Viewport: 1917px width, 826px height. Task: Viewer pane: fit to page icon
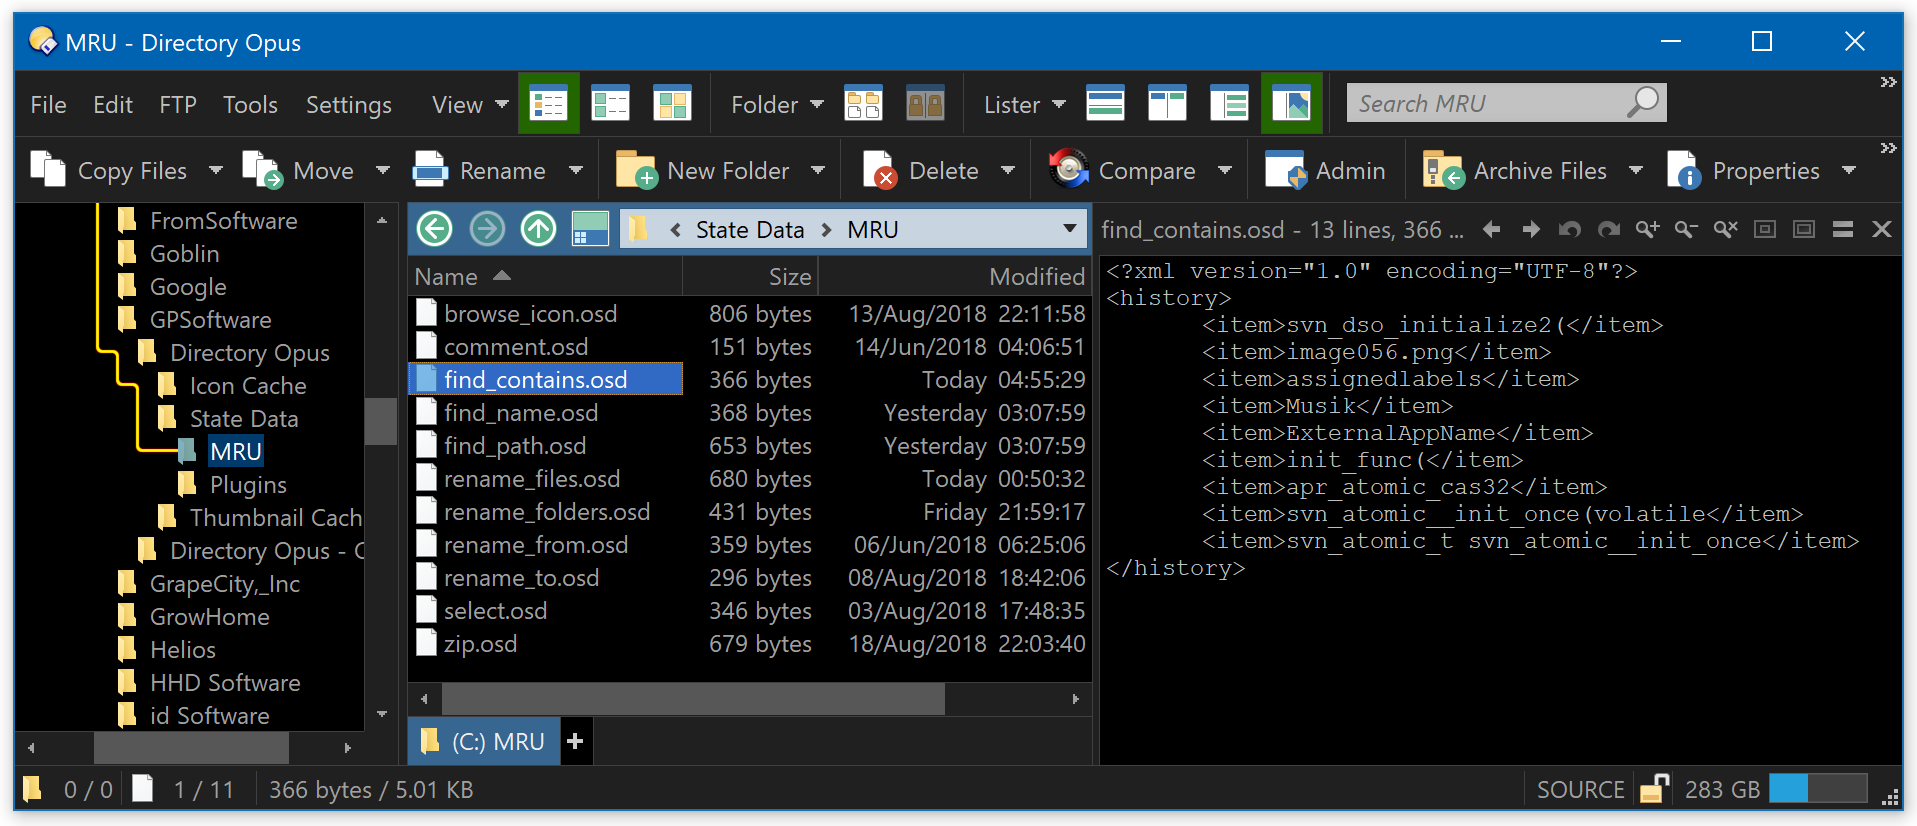click(1804, 229)
